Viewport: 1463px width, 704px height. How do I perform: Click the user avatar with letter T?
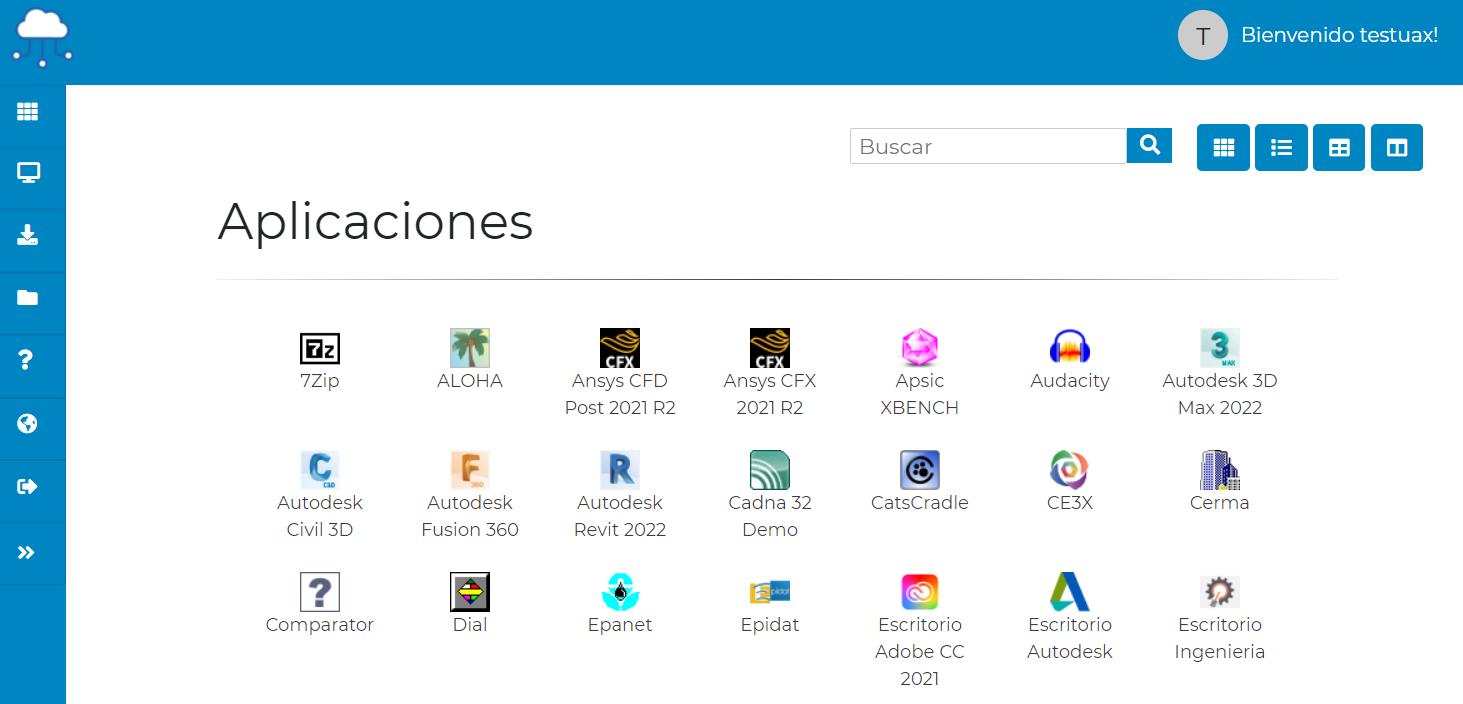(1203, 35)
